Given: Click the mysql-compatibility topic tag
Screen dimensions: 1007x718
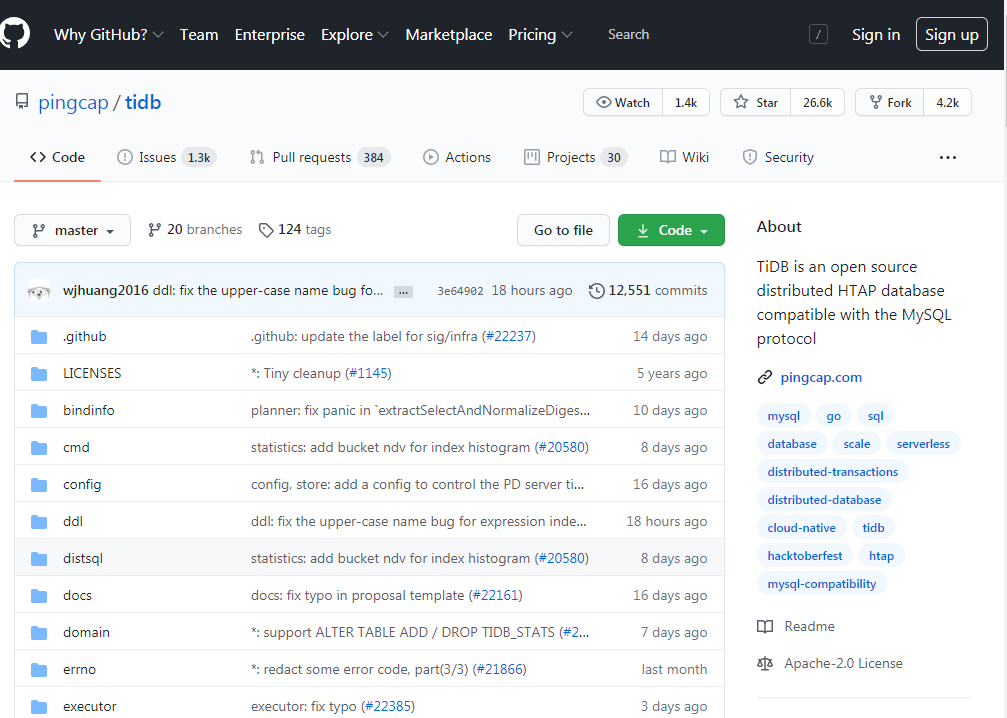Looking at the screenshot, I should (x=821, y=584).
